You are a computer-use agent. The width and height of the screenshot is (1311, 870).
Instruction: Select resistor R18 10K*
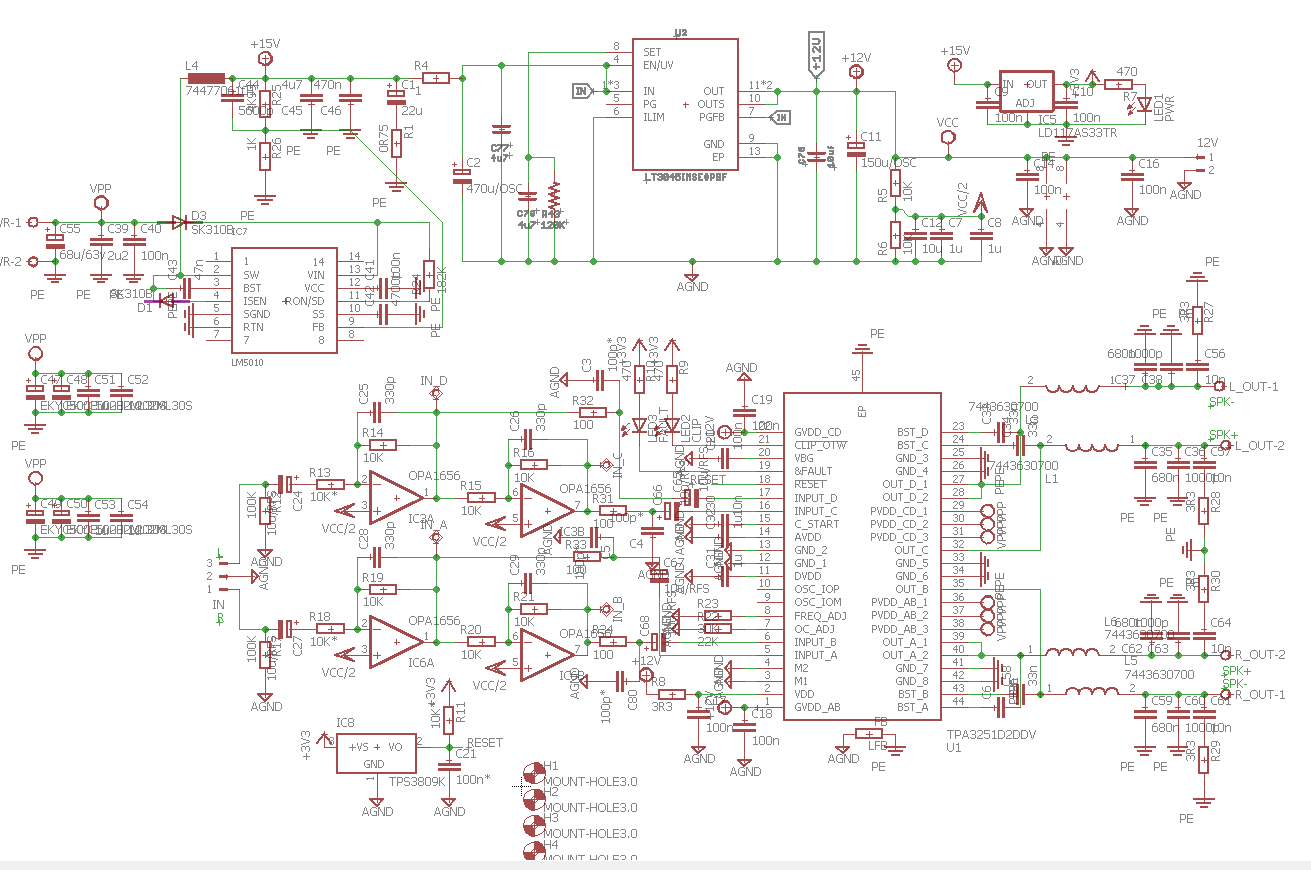pyautogui.click(x=330, y=628)
